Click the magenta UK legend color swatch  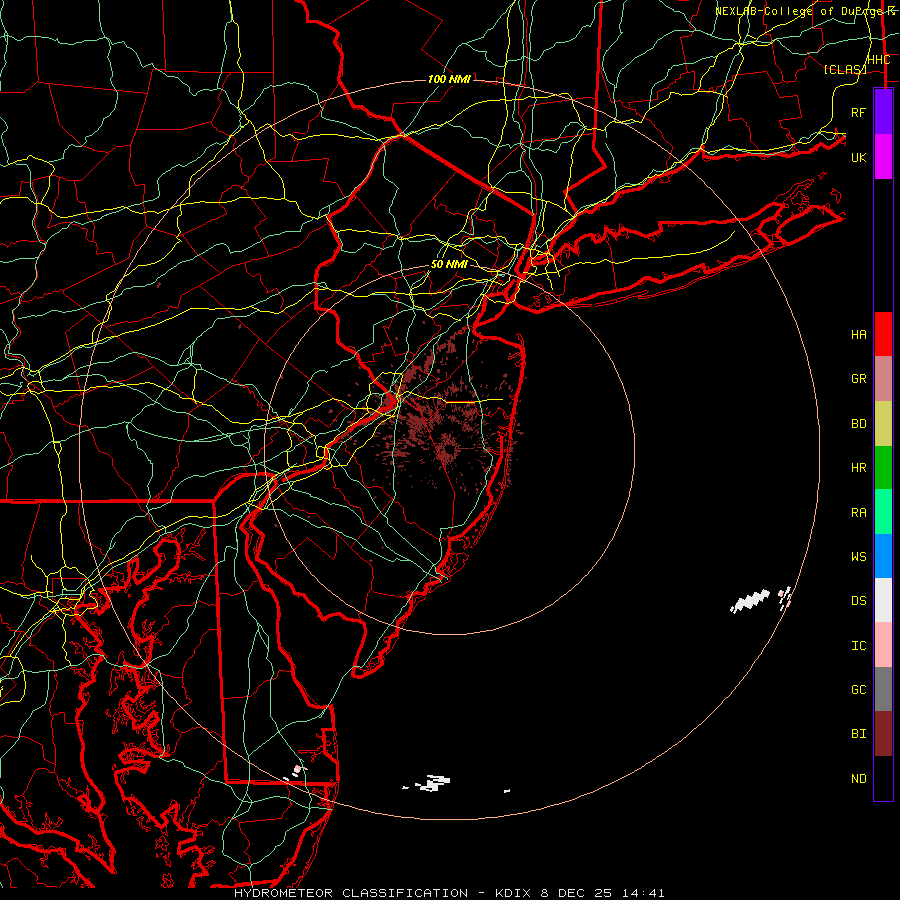(883, 156)
